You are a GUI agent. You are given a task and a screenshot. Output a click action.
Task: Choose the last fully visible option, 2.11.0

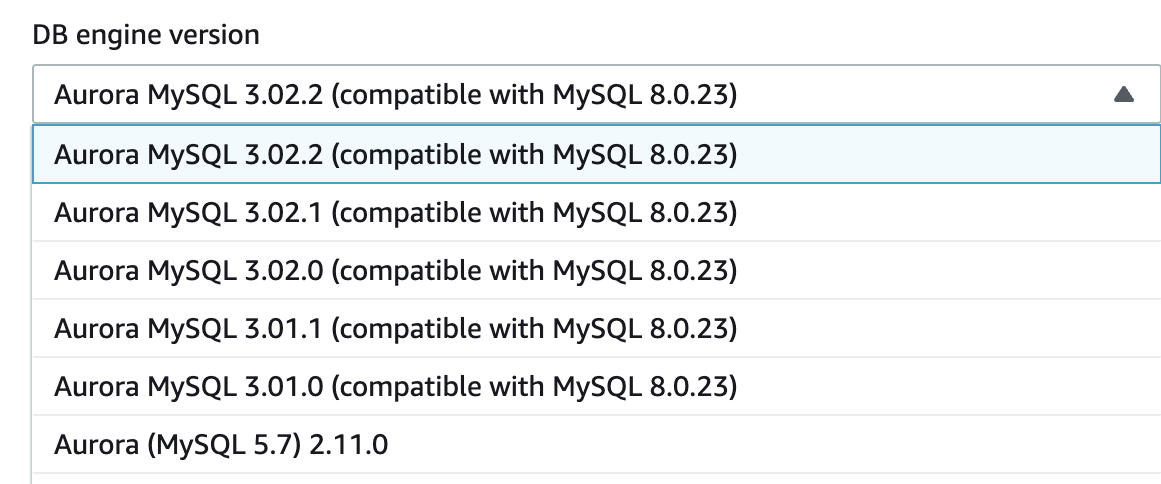[x=221, y=444]
